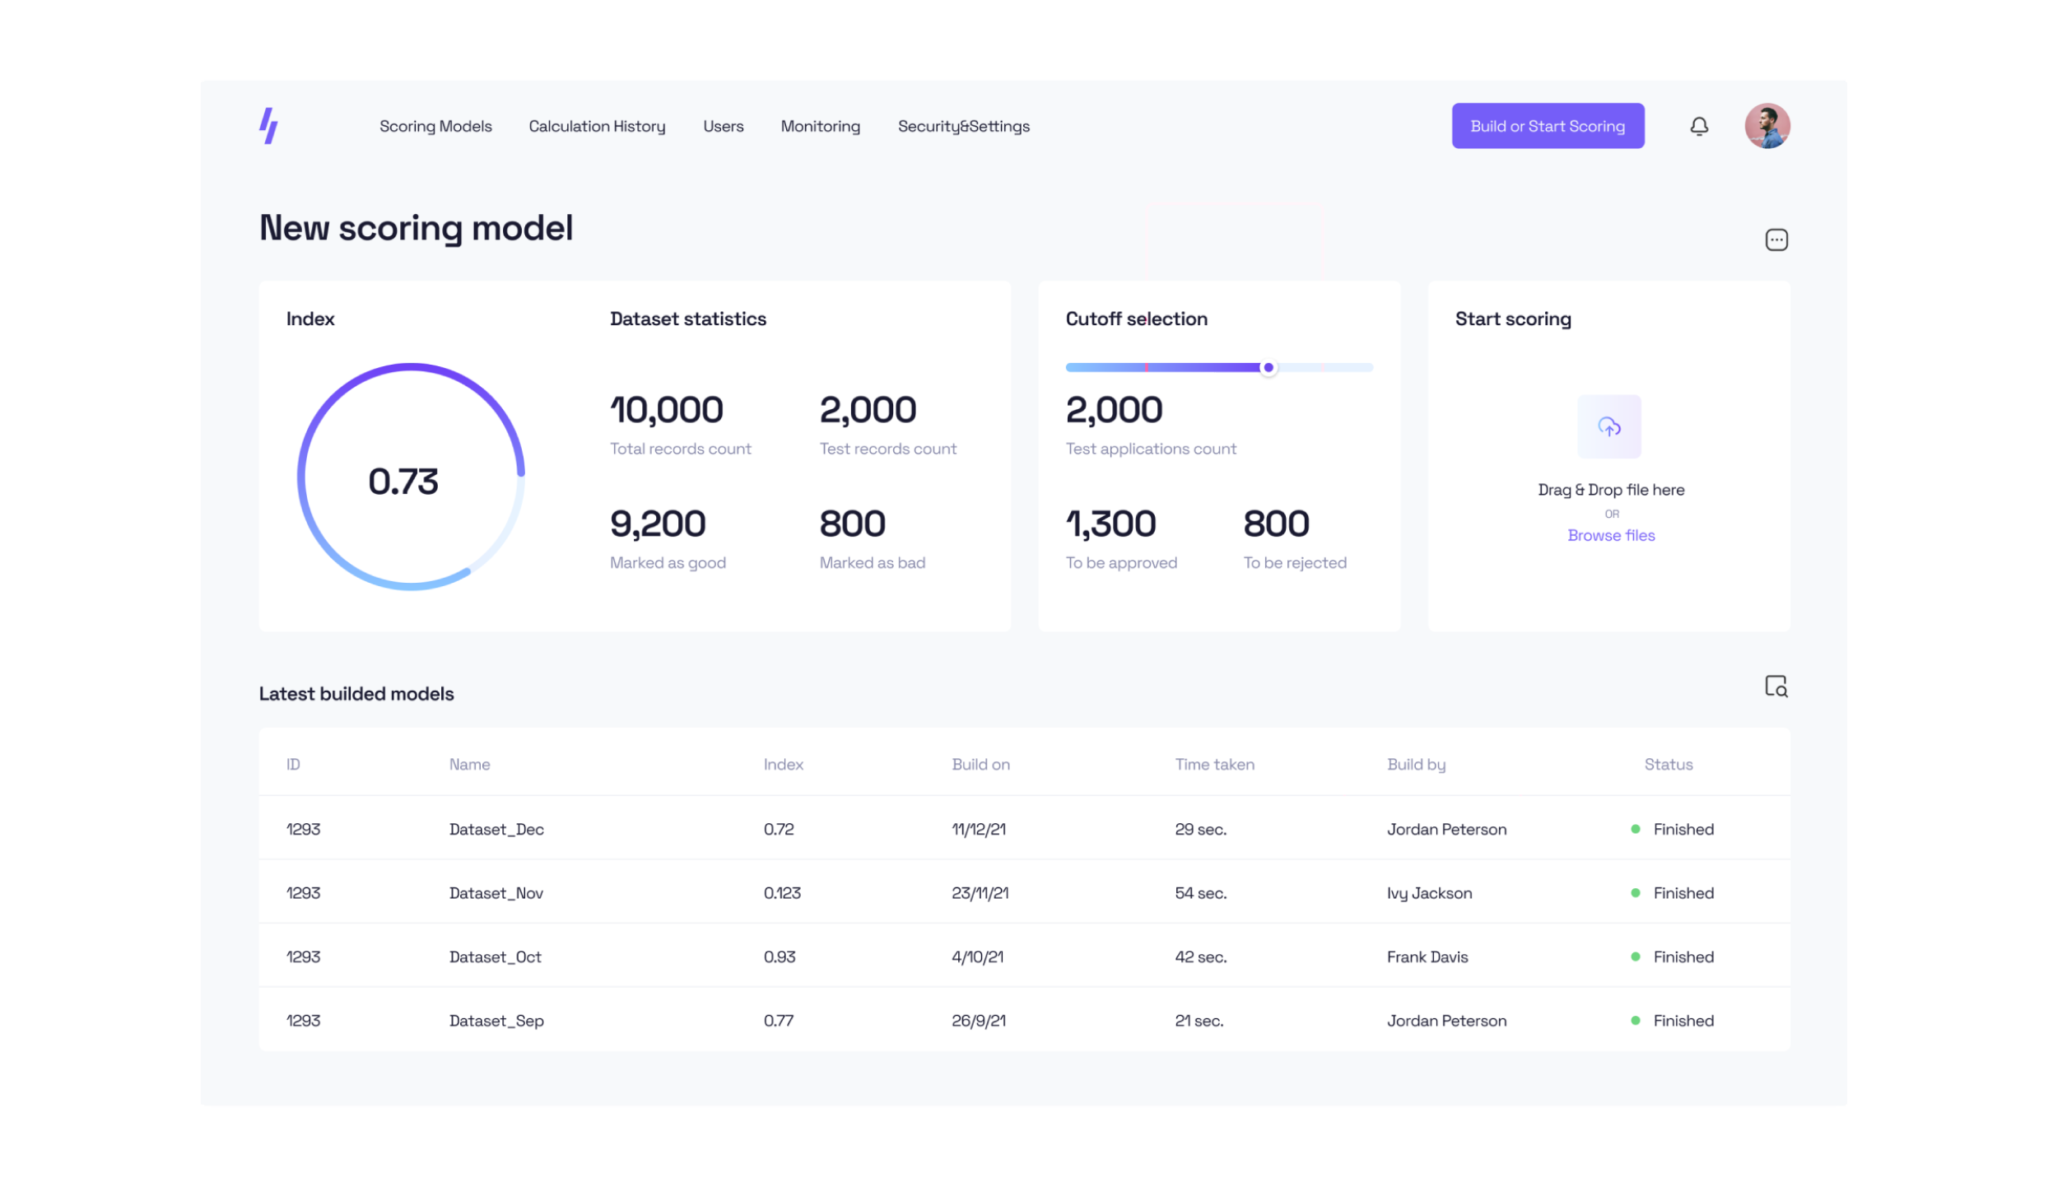Click index value 0.93

779,957
